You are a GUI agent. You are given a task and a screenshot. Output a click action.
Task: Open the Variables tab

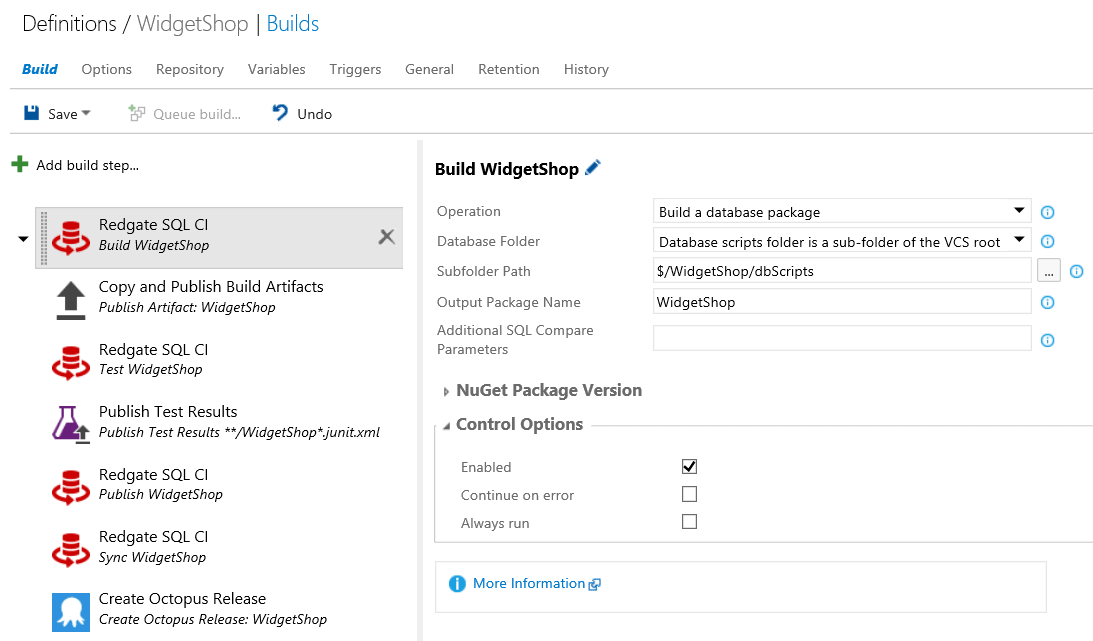coord(276,69)
